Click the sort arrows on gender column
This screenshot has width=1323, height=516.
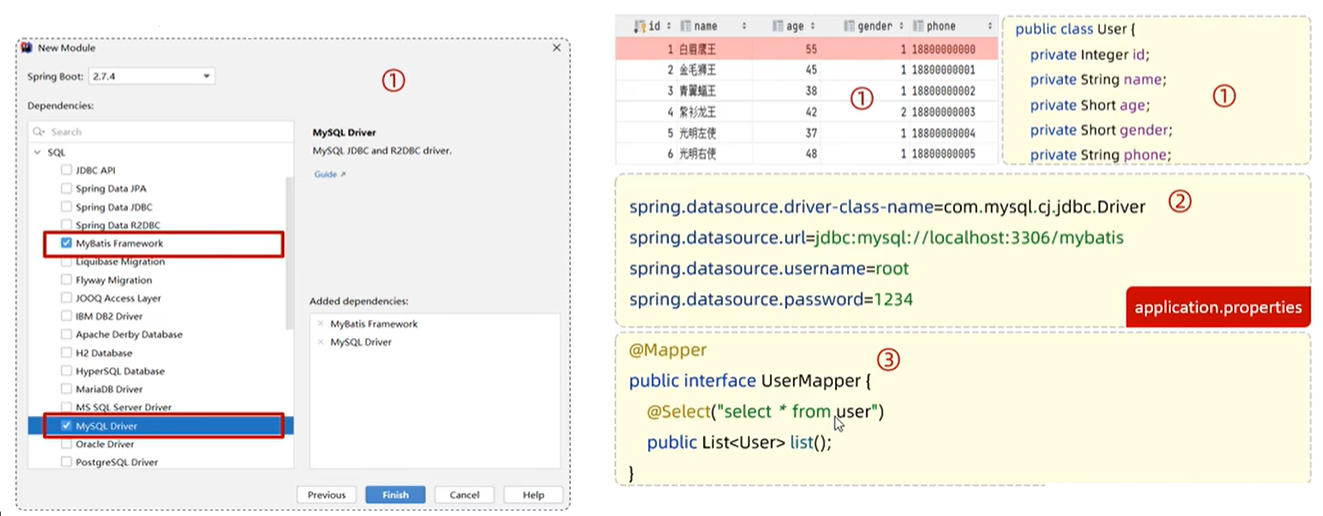[x=900, y=26]
